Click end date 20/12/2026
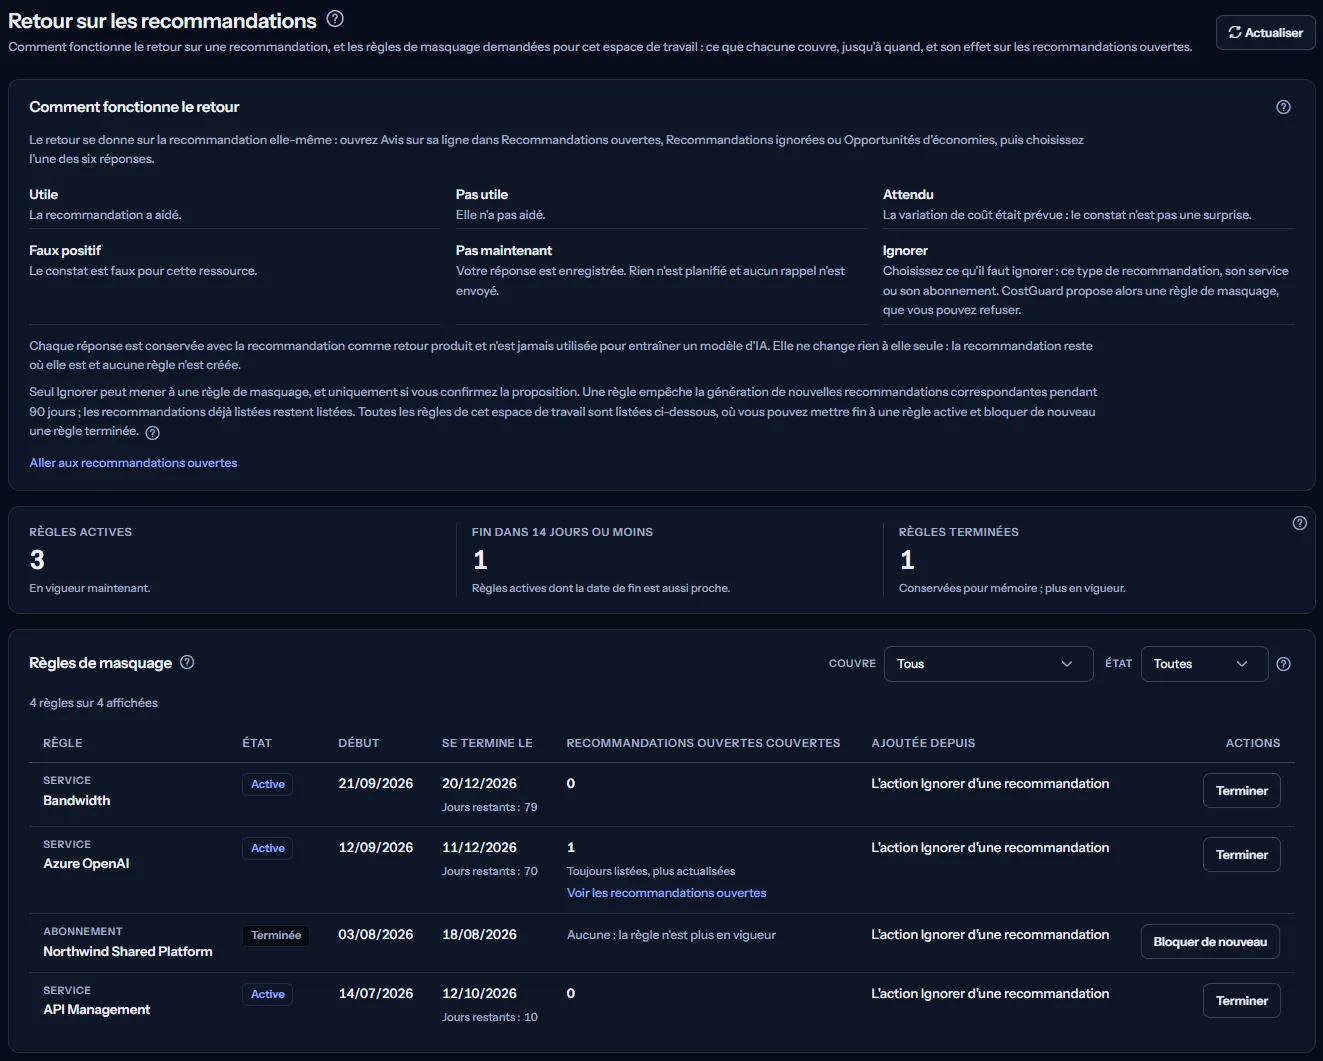 pos(479,784)
